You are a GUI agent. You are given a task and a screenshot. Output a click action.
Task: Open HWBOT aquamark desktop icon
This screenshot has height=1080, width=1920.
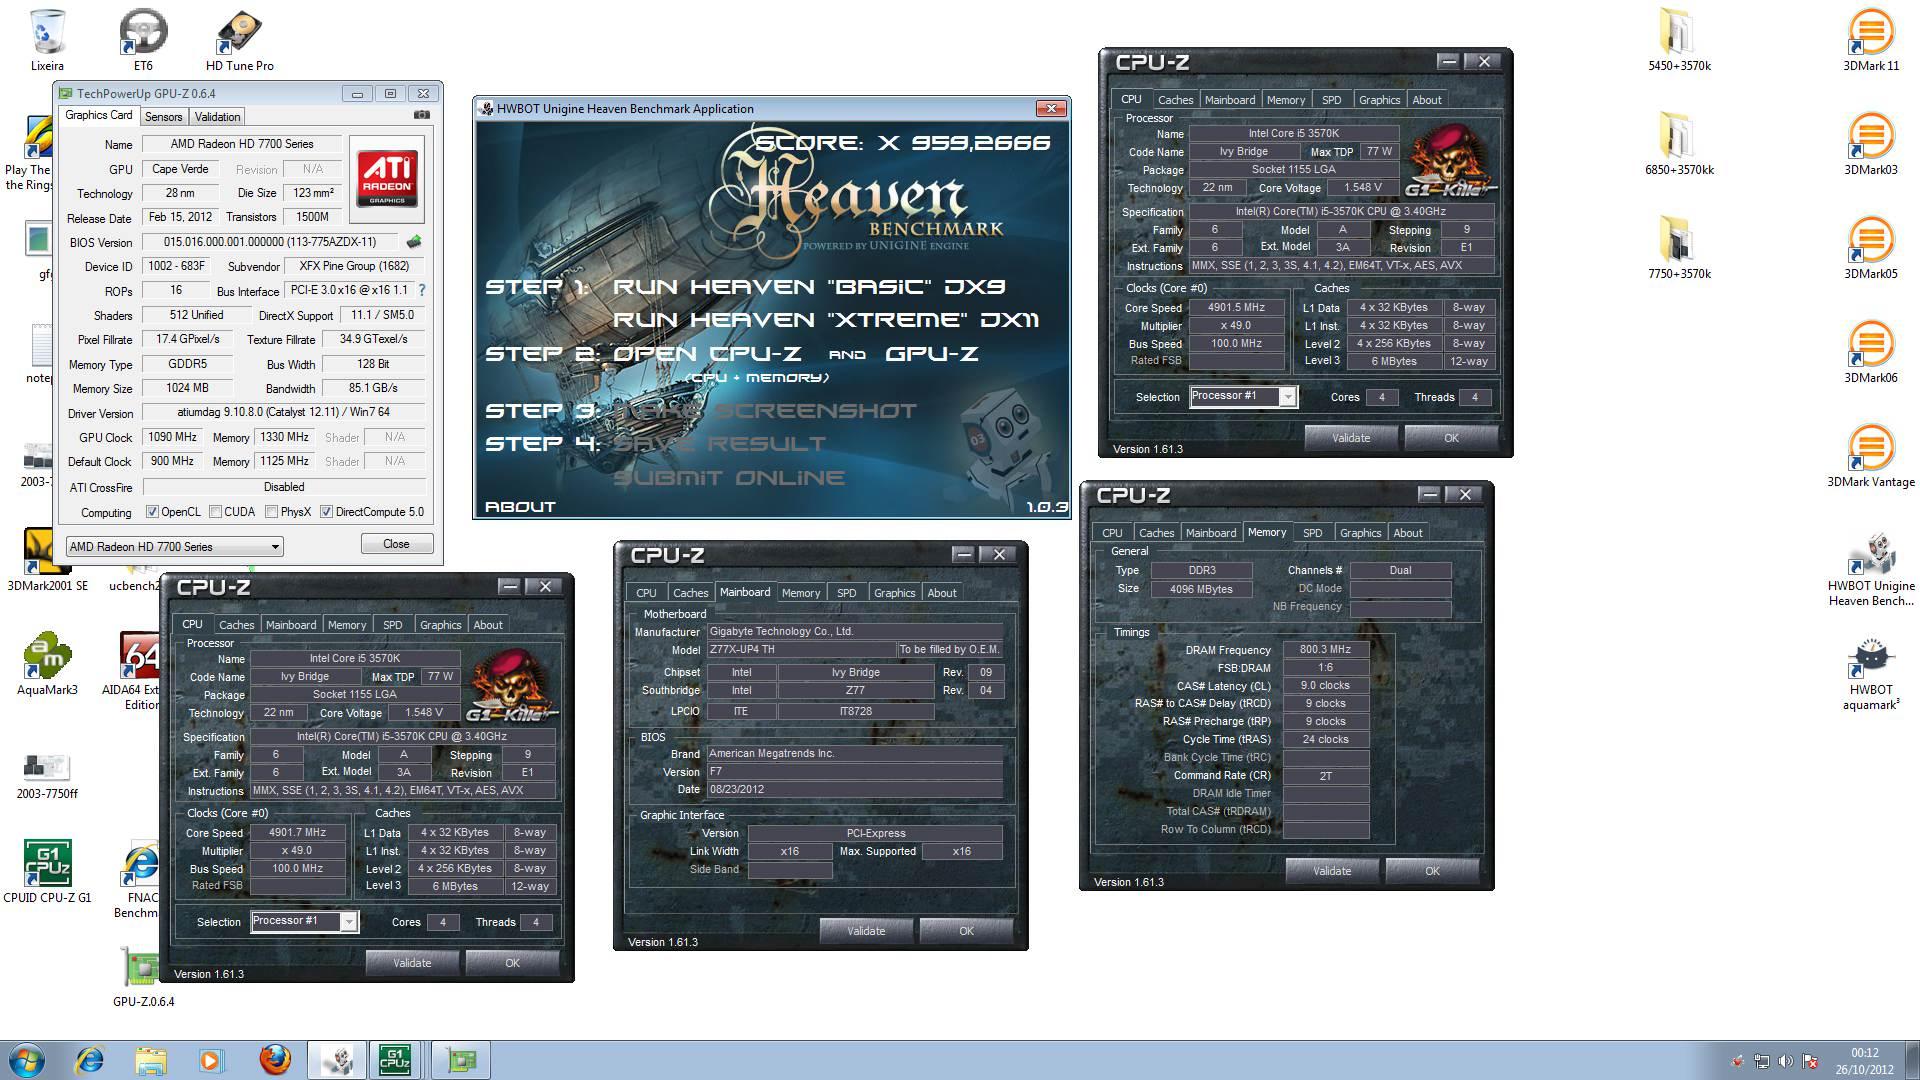point(1871,673)
